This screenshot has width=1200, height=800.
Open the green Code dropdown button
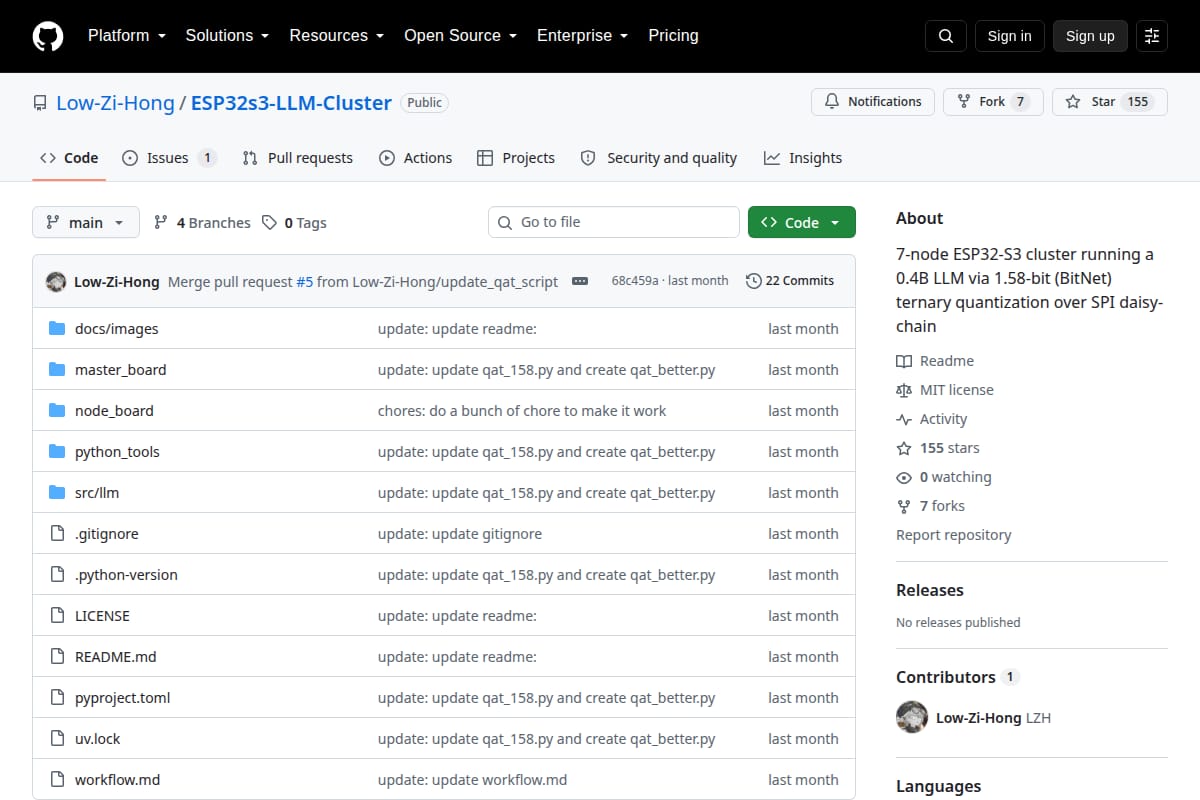click(x=802, y=223)
